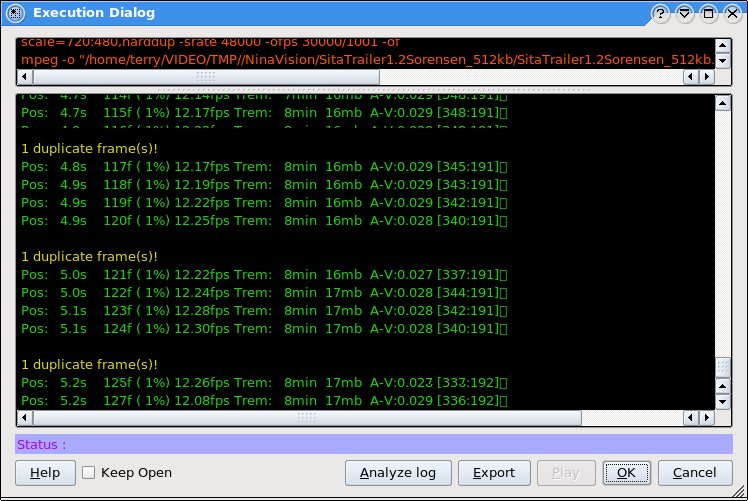Click the log line for frame 117f
Image resolution: width=748 pixels, height=501 pixels.
(x=264, y=167)
